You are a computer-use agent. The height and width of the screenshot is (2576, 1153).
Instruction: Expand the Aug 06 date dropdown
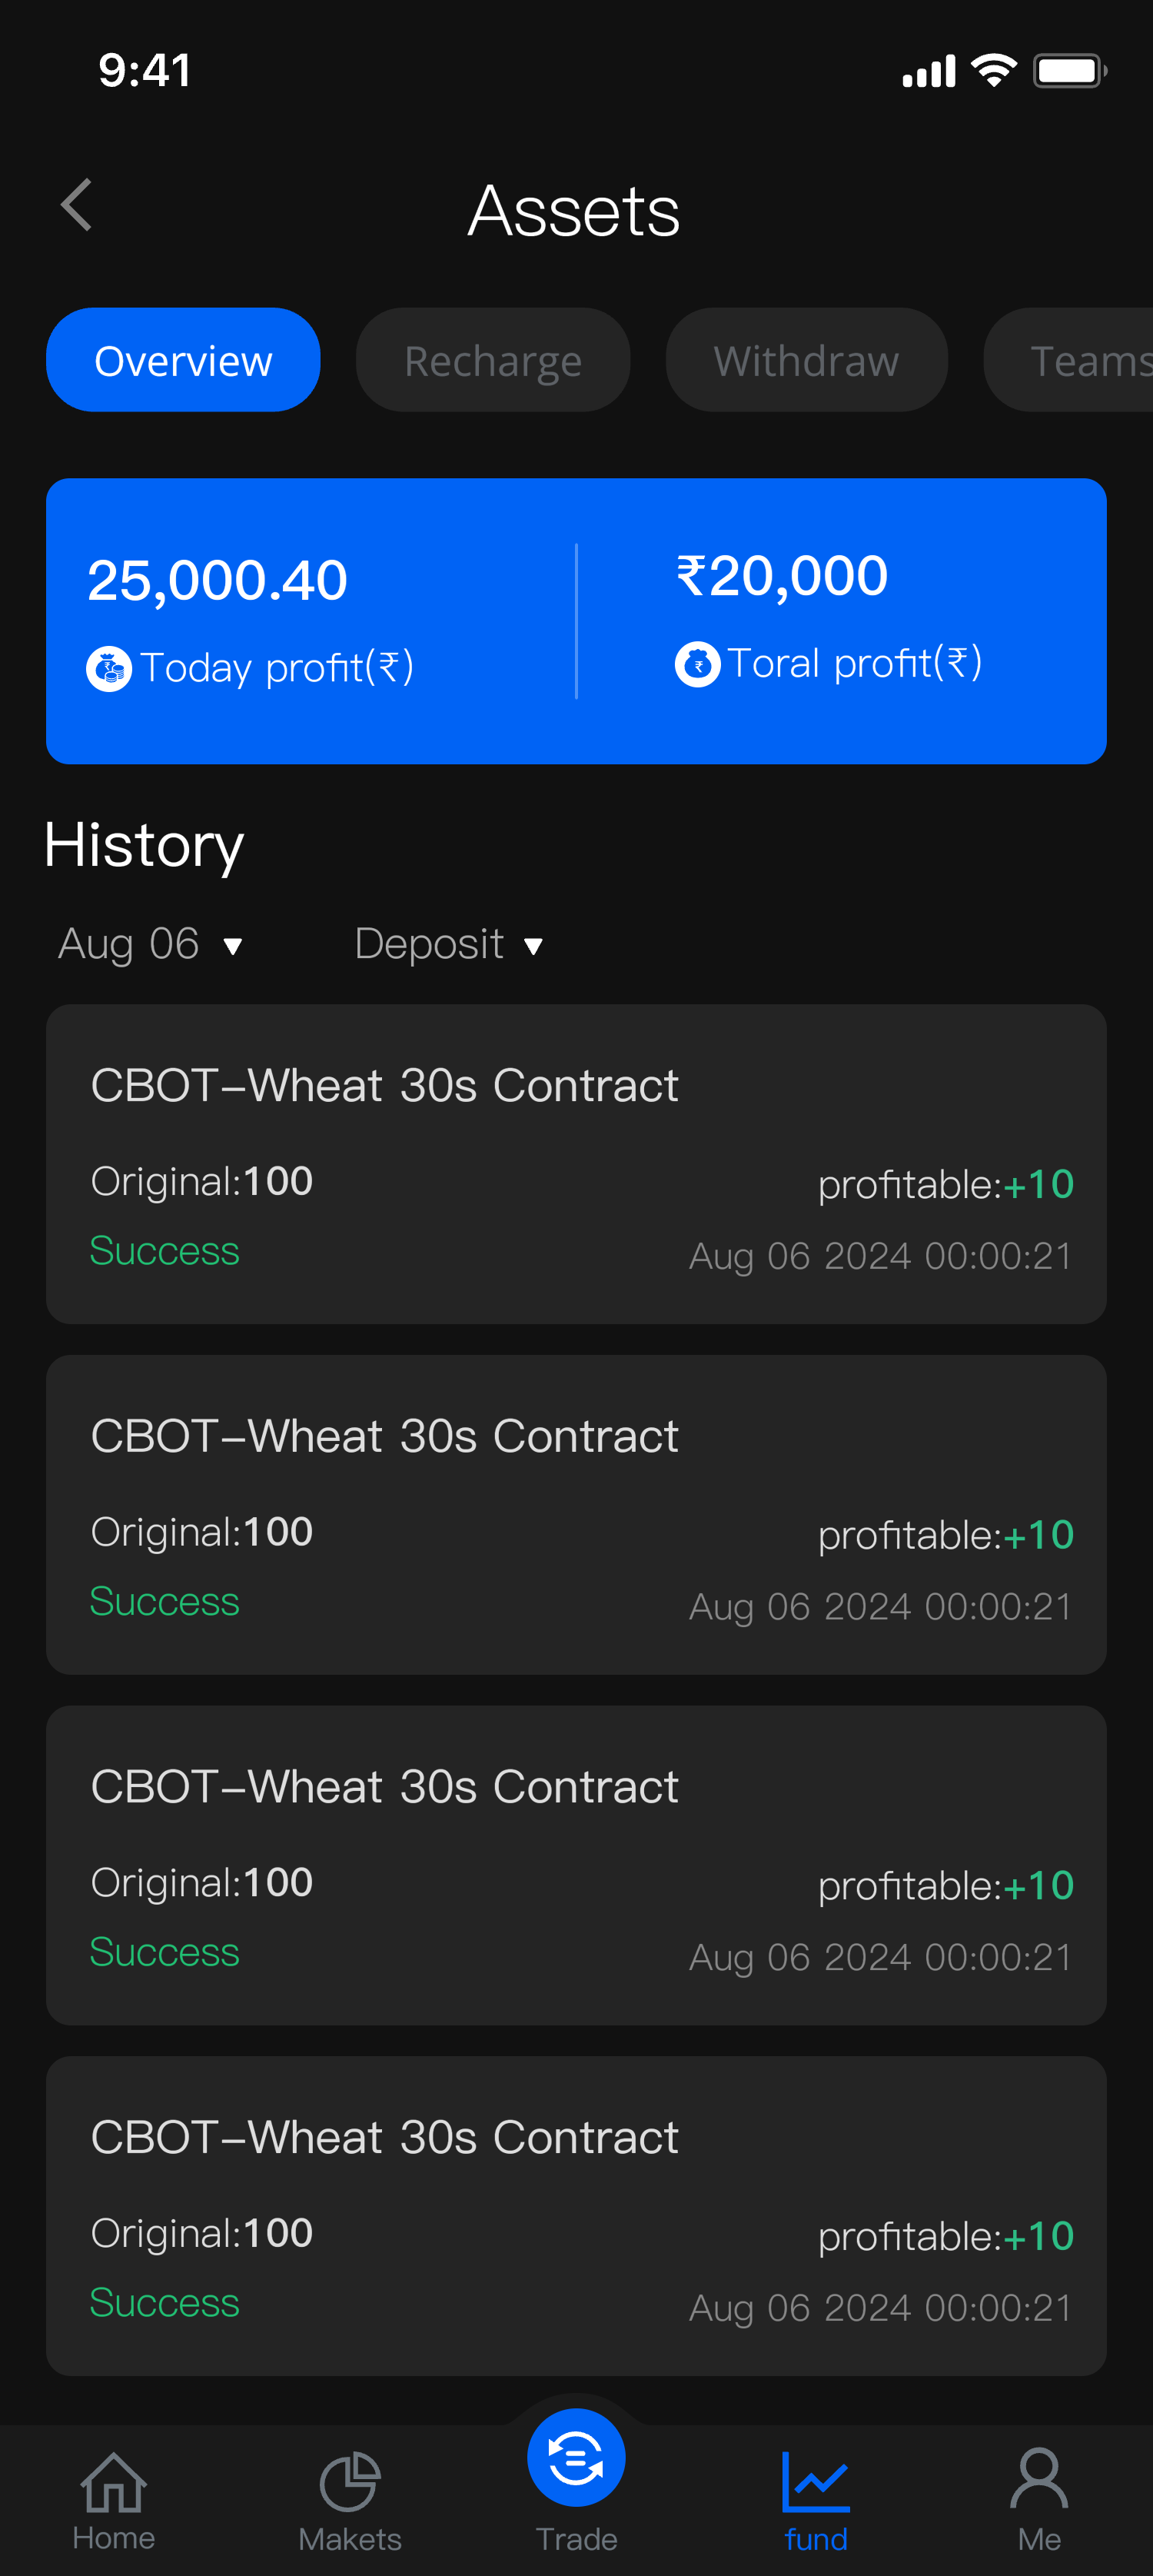pyautogui.click(x=150, y=944)
